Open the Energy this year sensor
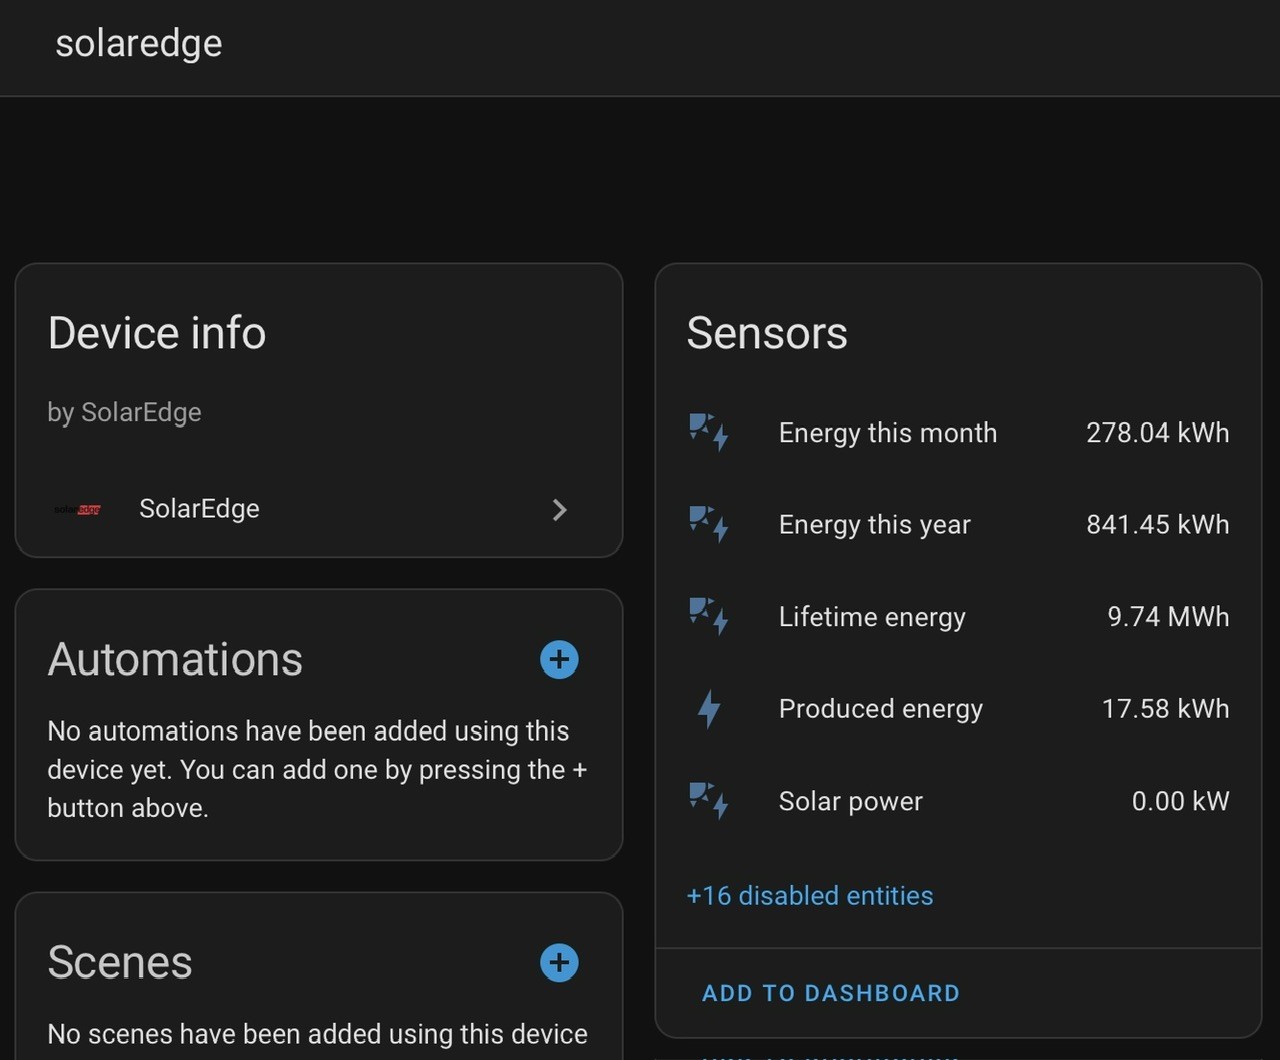Screen dimensions: 1280x1060 [x=958, y=525]
